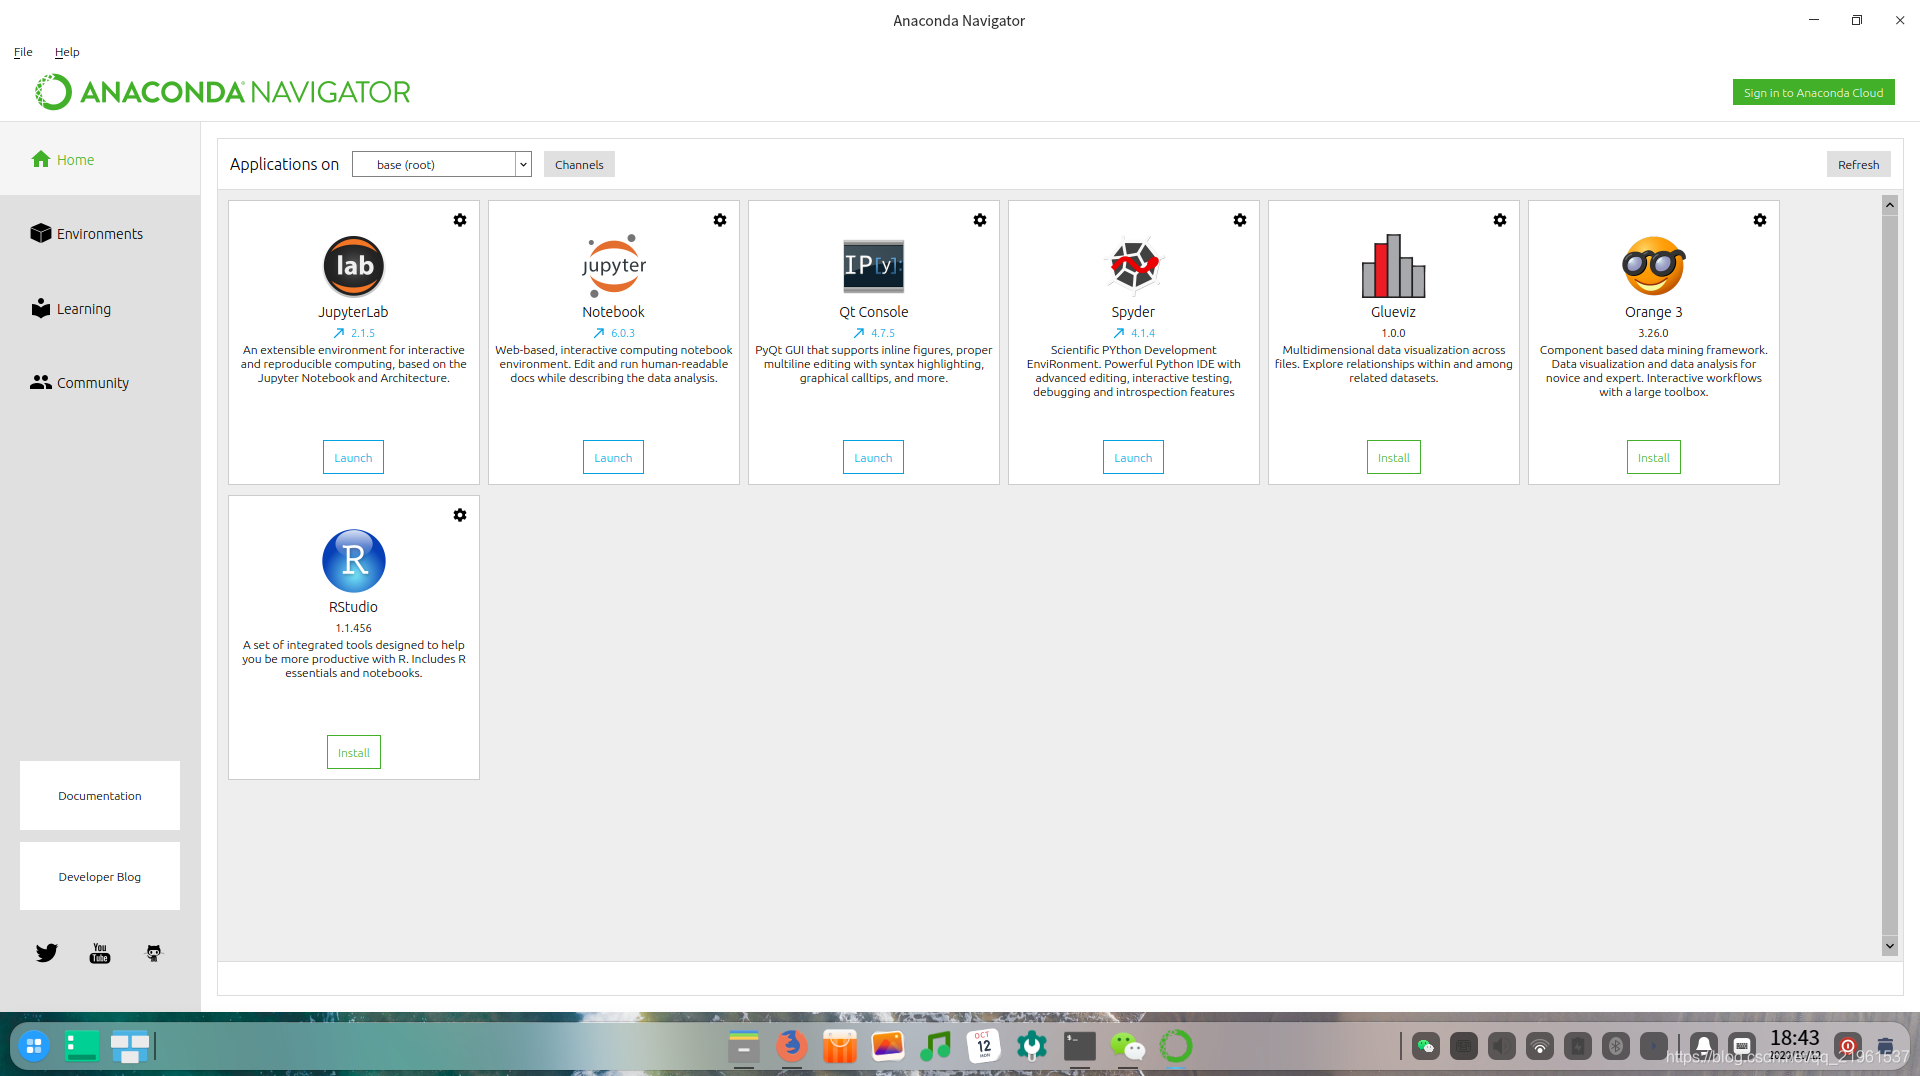This screenshot has height=1076, width=1920.
Task: Open the JupyterLab settings gear
Action: [460, 220]
